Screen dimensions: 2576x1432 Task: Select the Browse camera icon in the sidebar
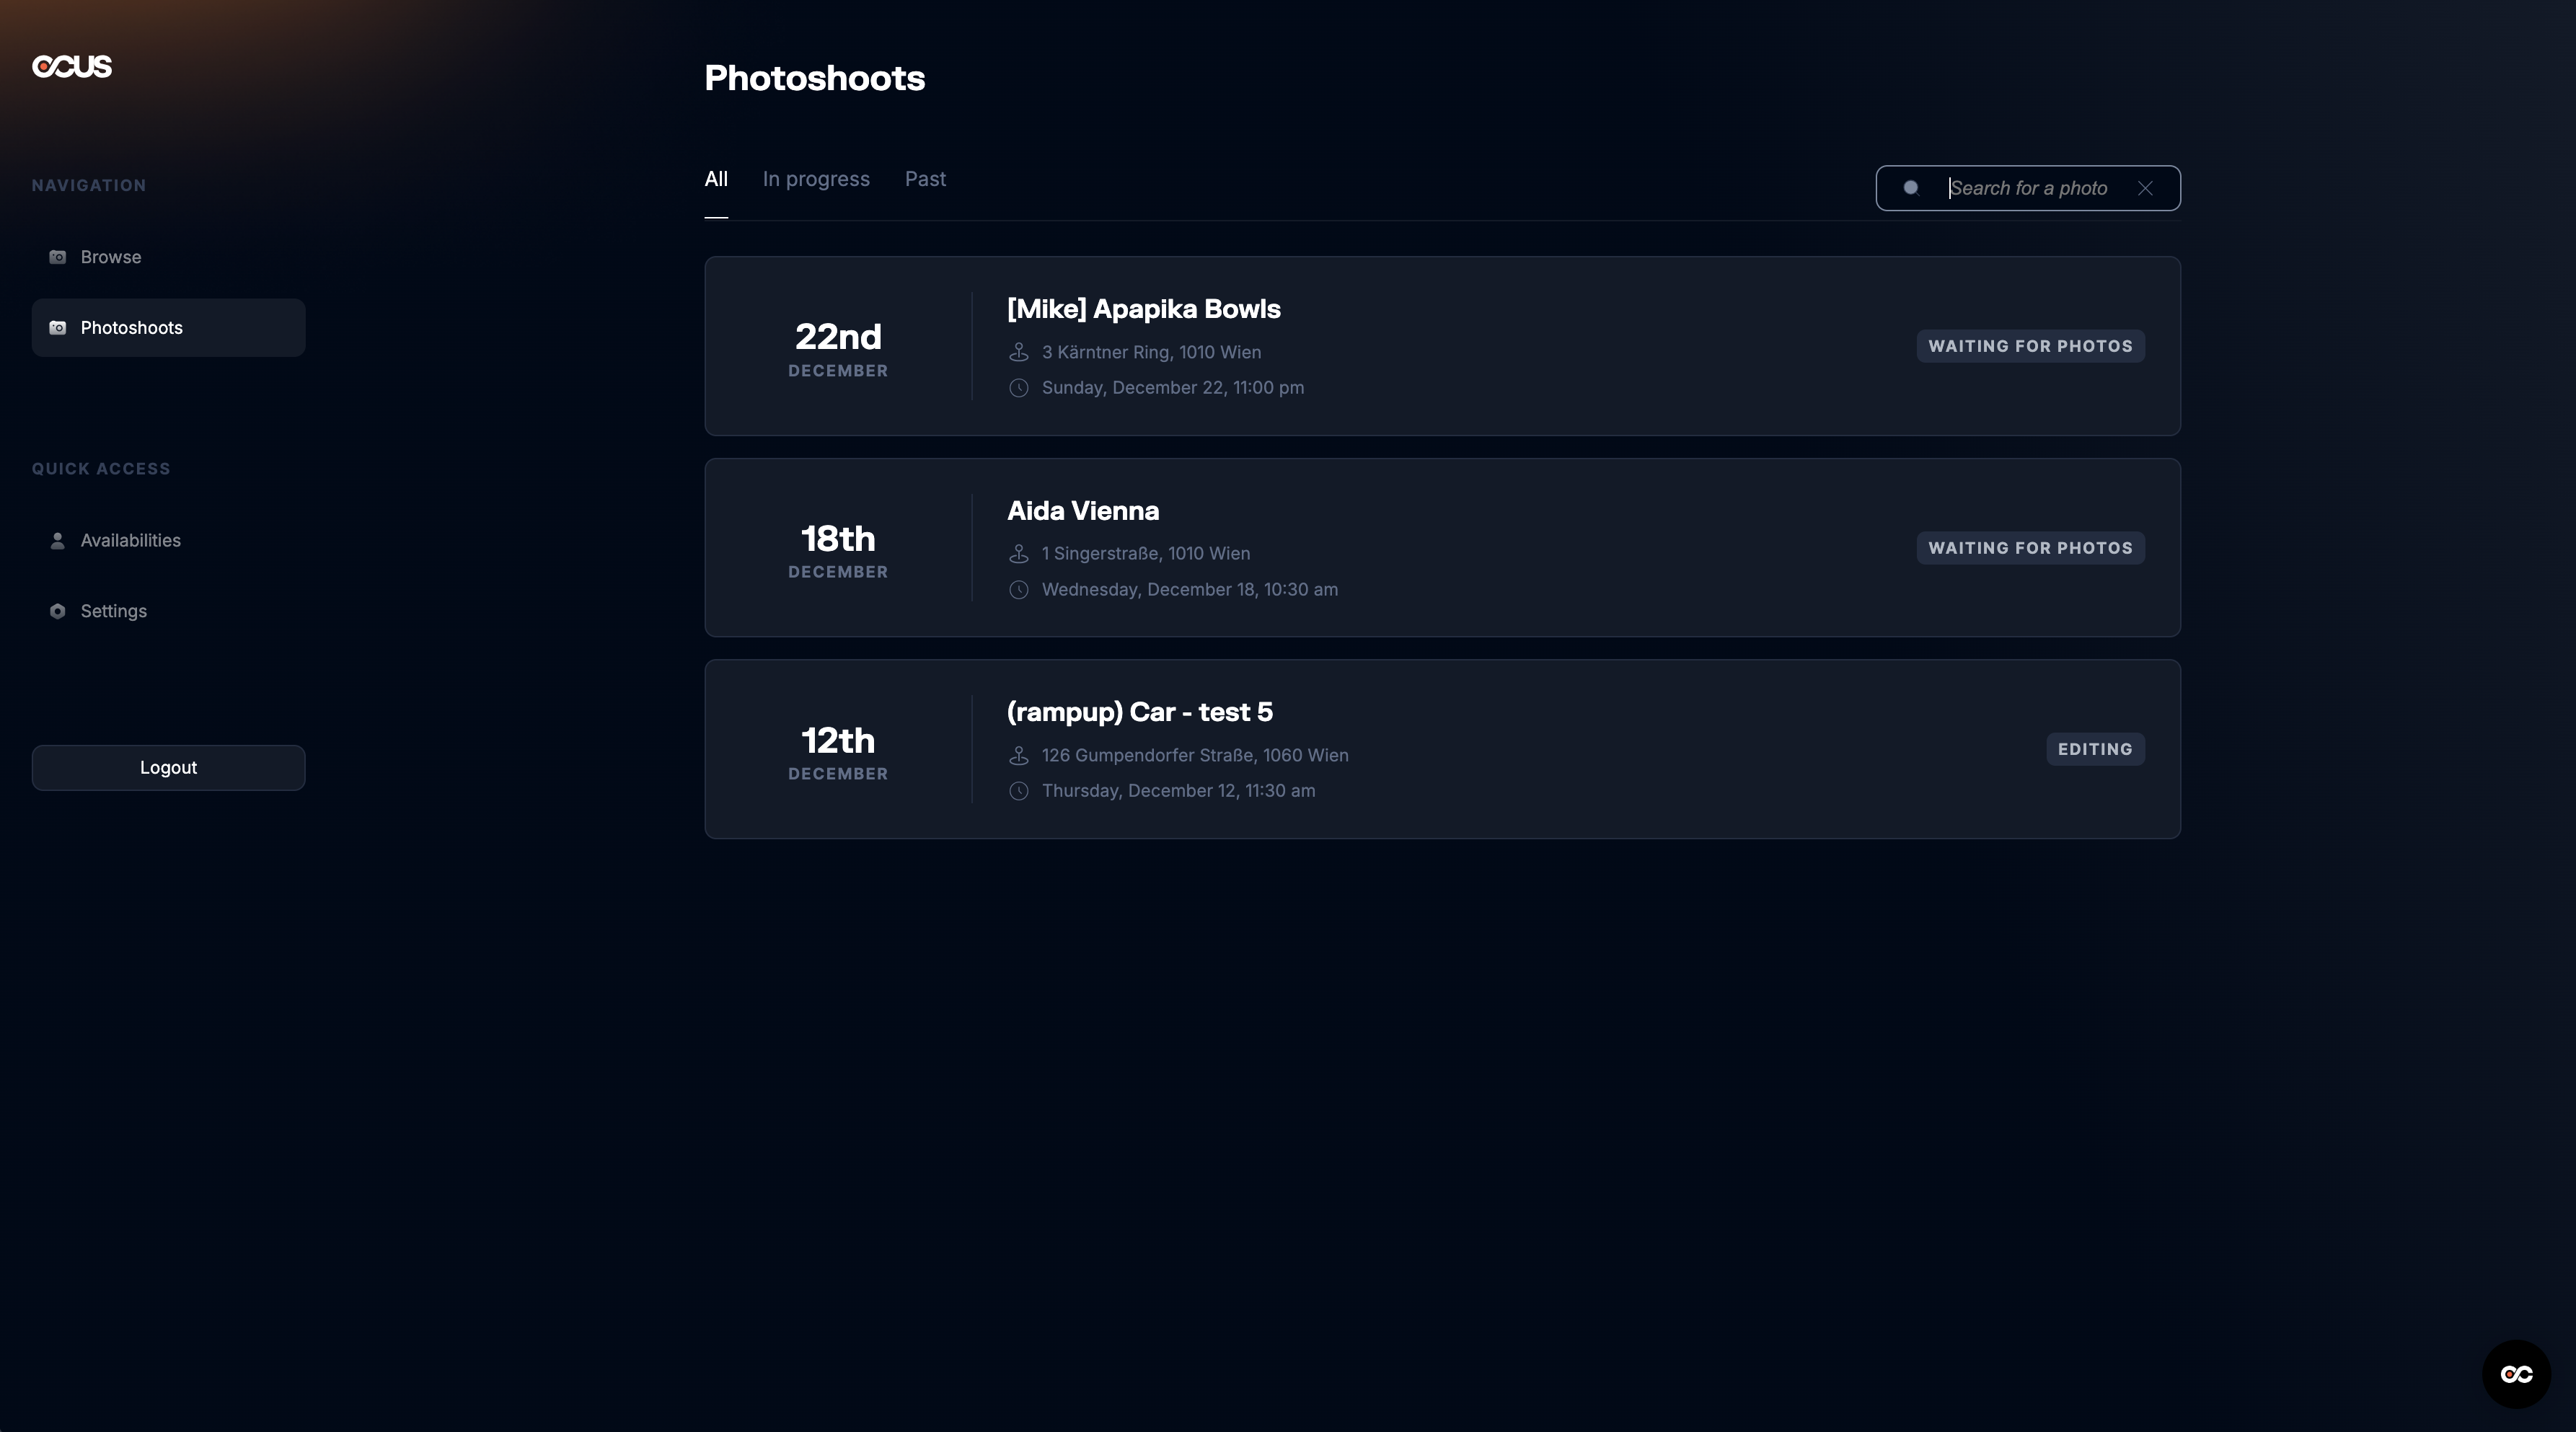[57, 257]
